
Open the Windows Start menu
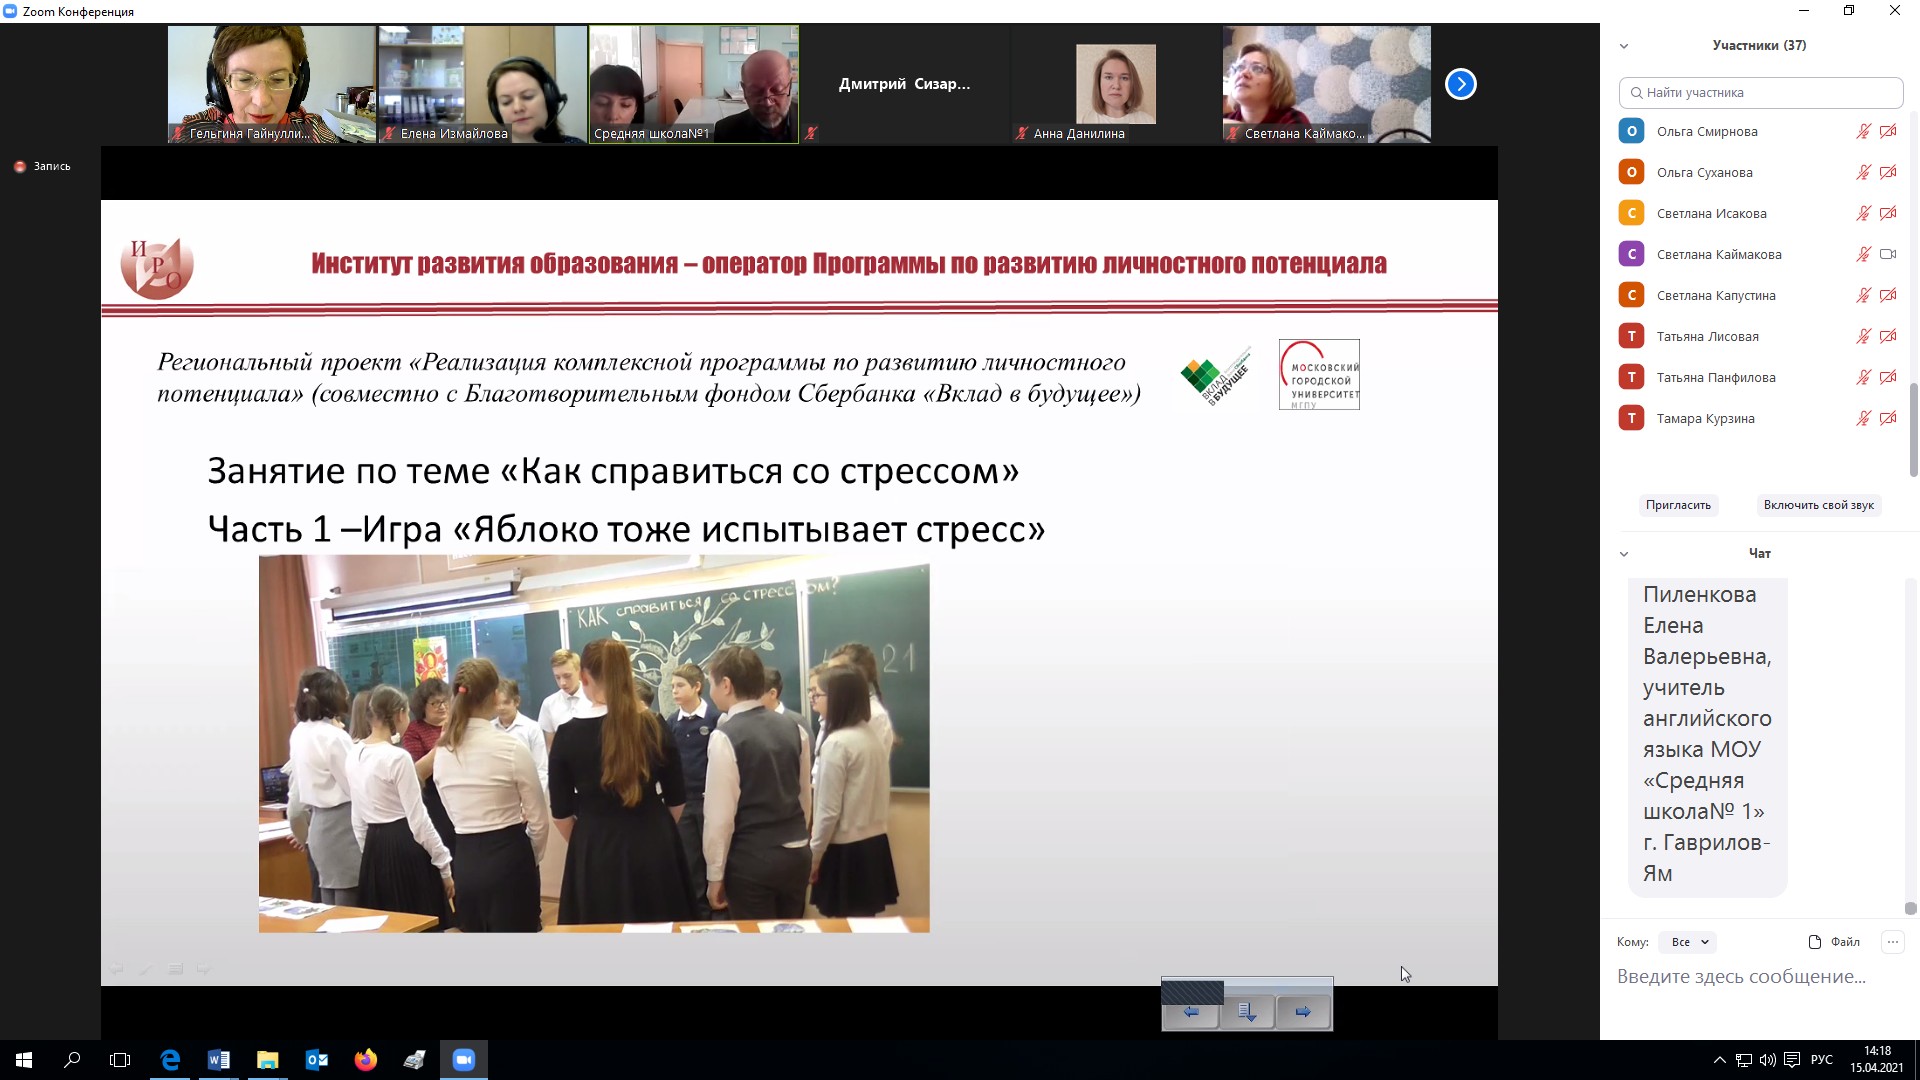click(24, 1060)
